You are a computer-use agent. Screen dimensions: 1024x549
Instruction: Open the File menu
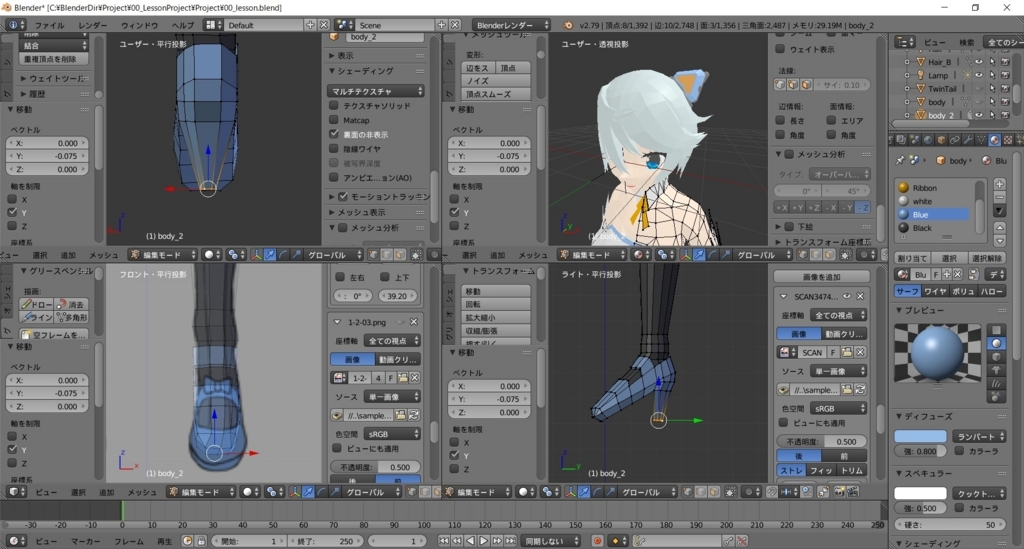[49, 25]
